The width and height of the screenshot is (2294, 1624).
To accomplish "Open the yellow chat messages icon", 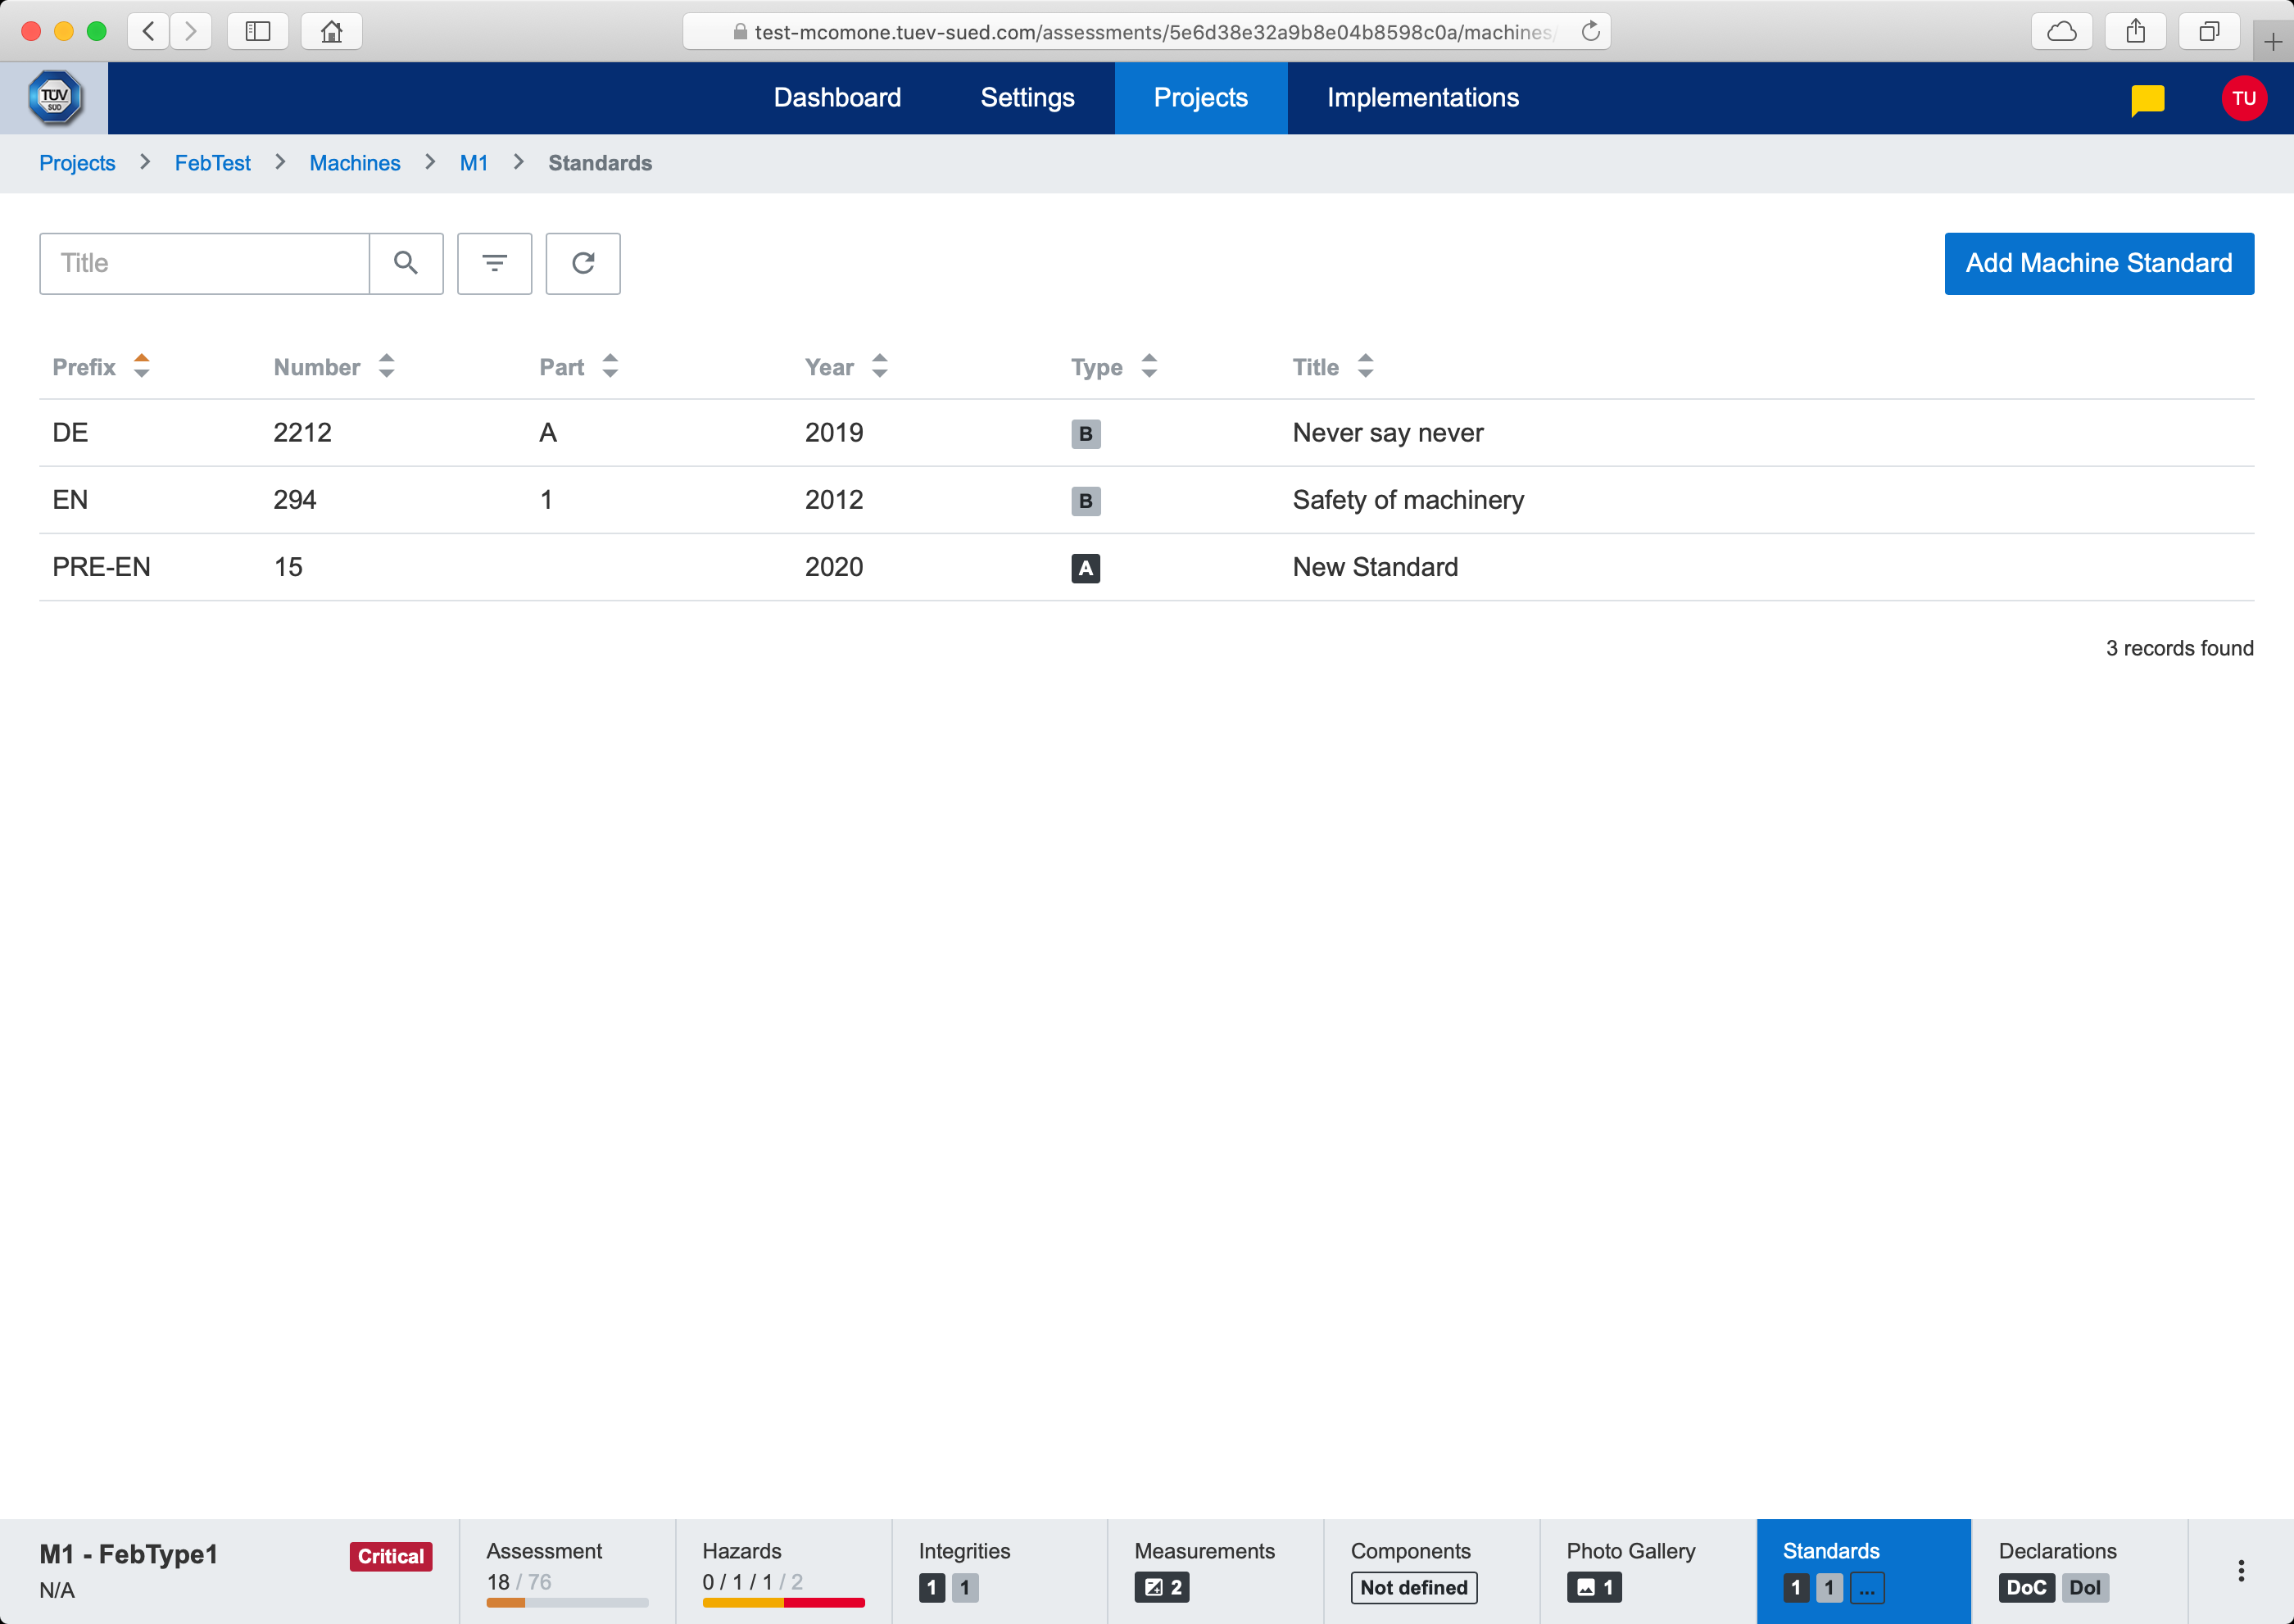I will (x=2147, y=99).
